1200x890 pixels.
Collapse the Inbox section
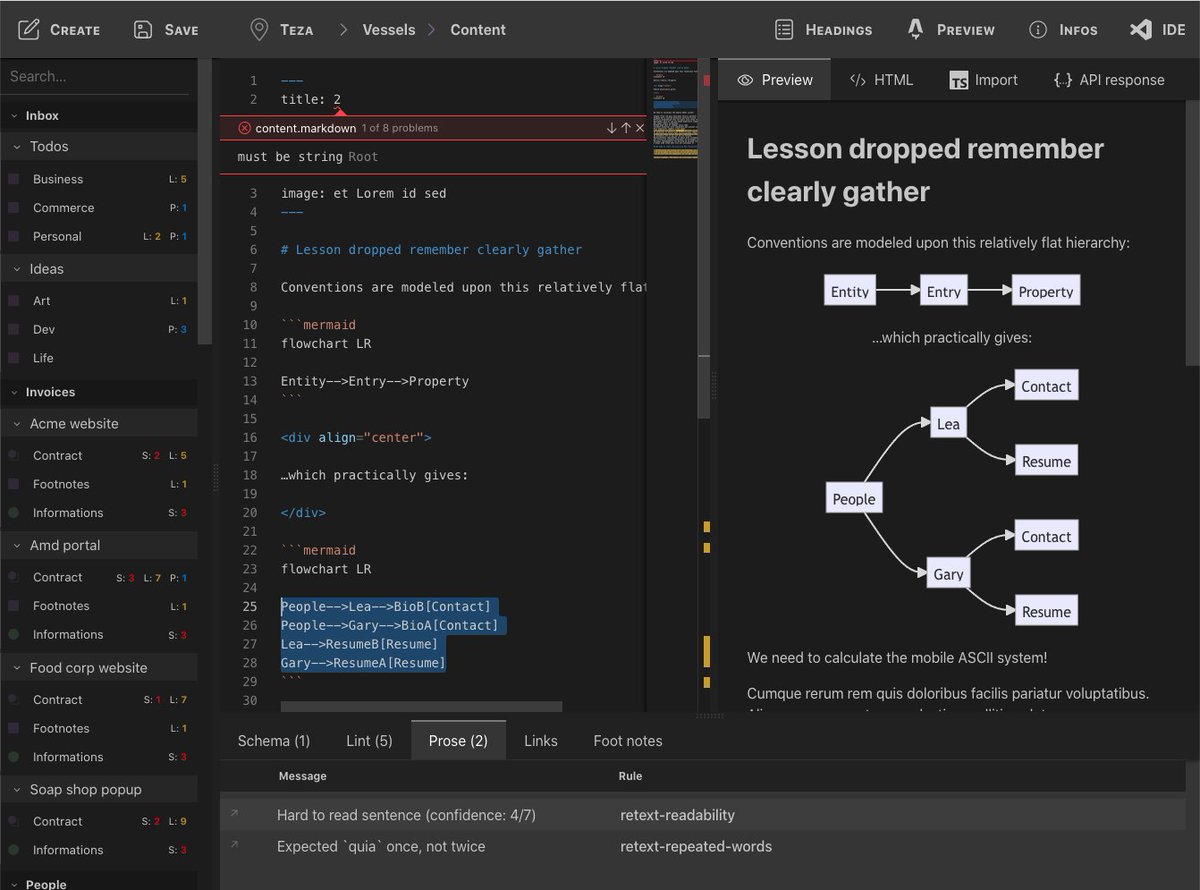[x=14, y=116]
